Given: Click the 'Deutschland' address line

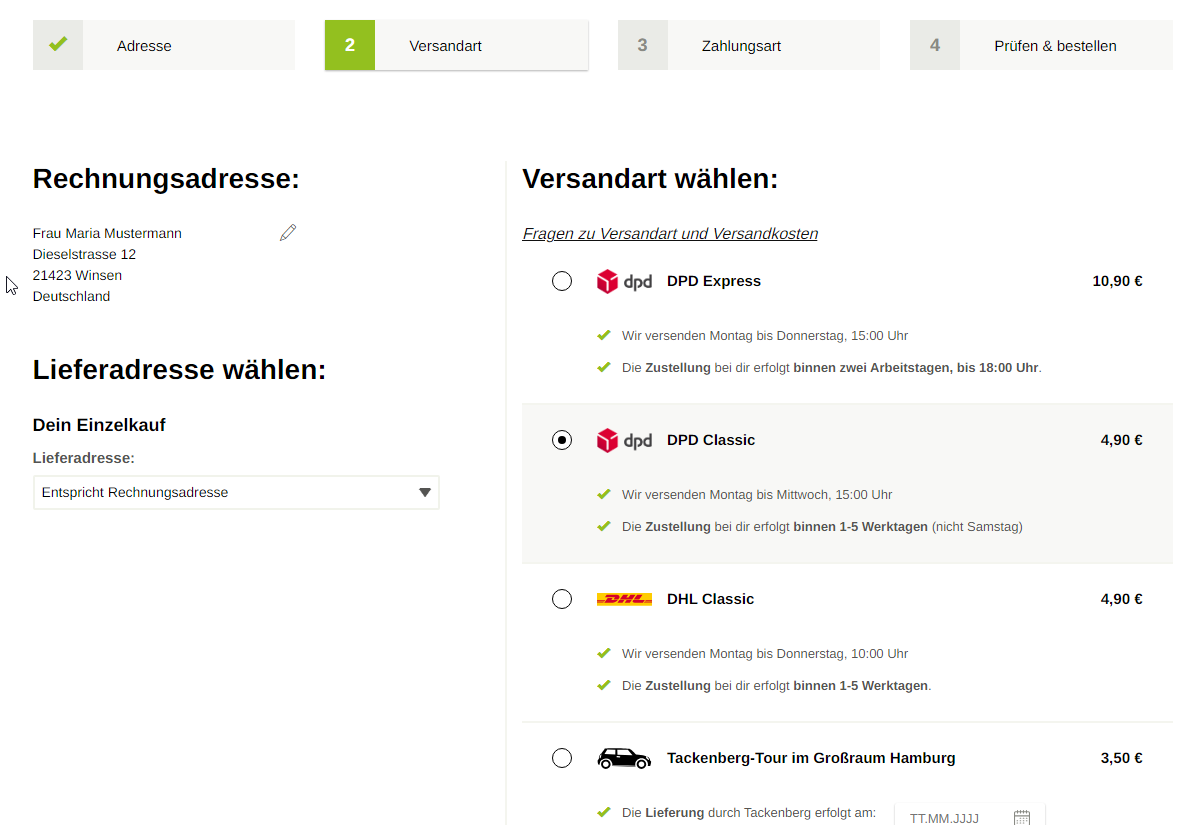Looking at the screenshot, I should click(x=72, y=296).
